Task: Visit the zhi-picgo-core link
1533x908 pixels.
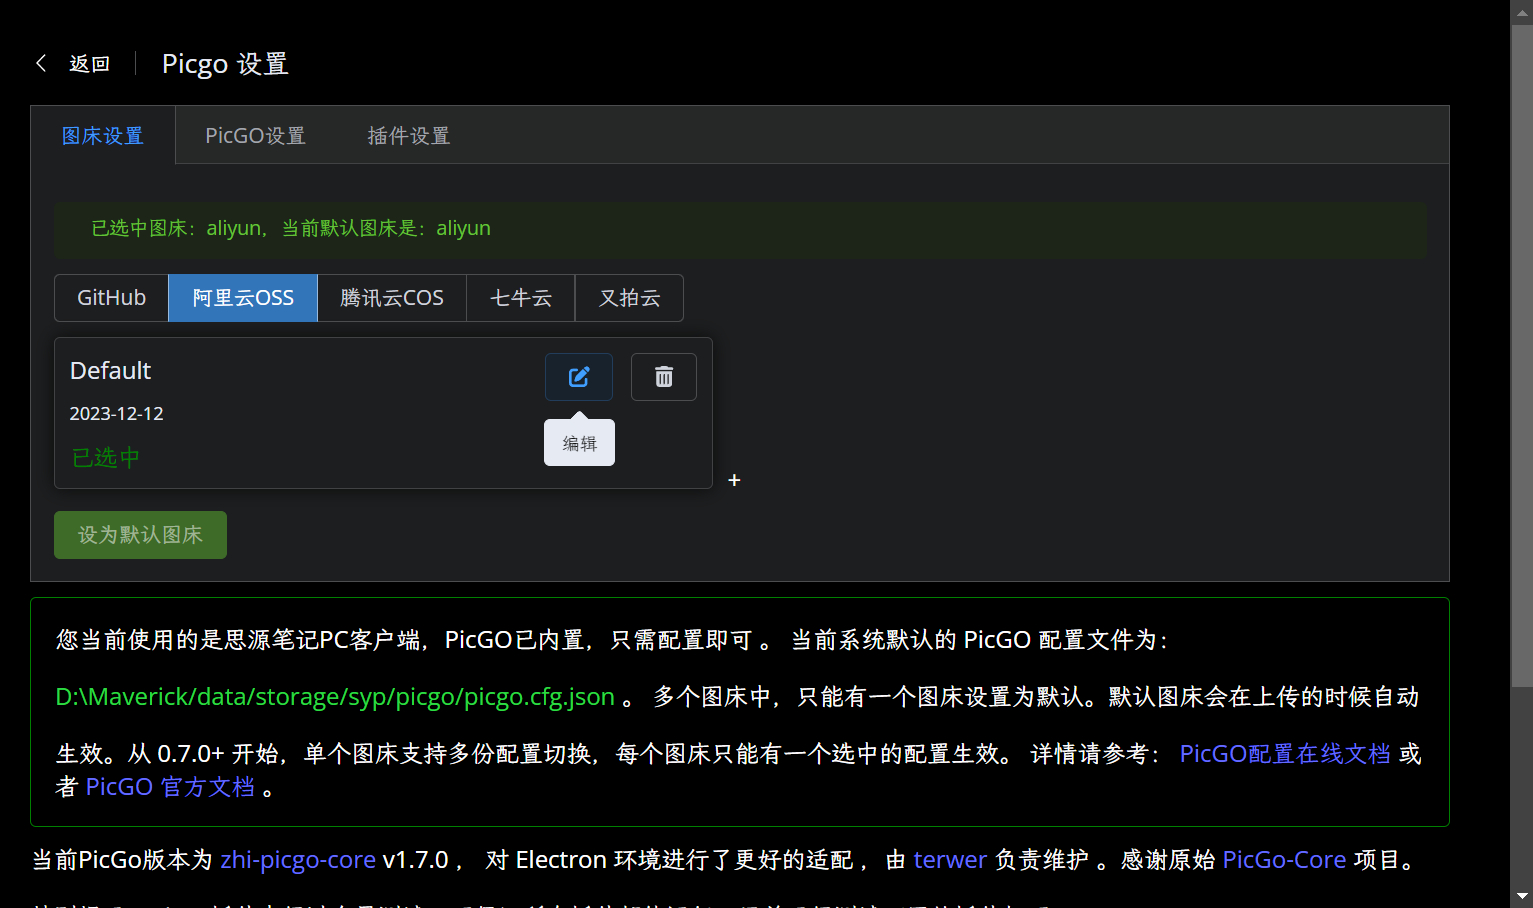Action: (x=298, y=860)
